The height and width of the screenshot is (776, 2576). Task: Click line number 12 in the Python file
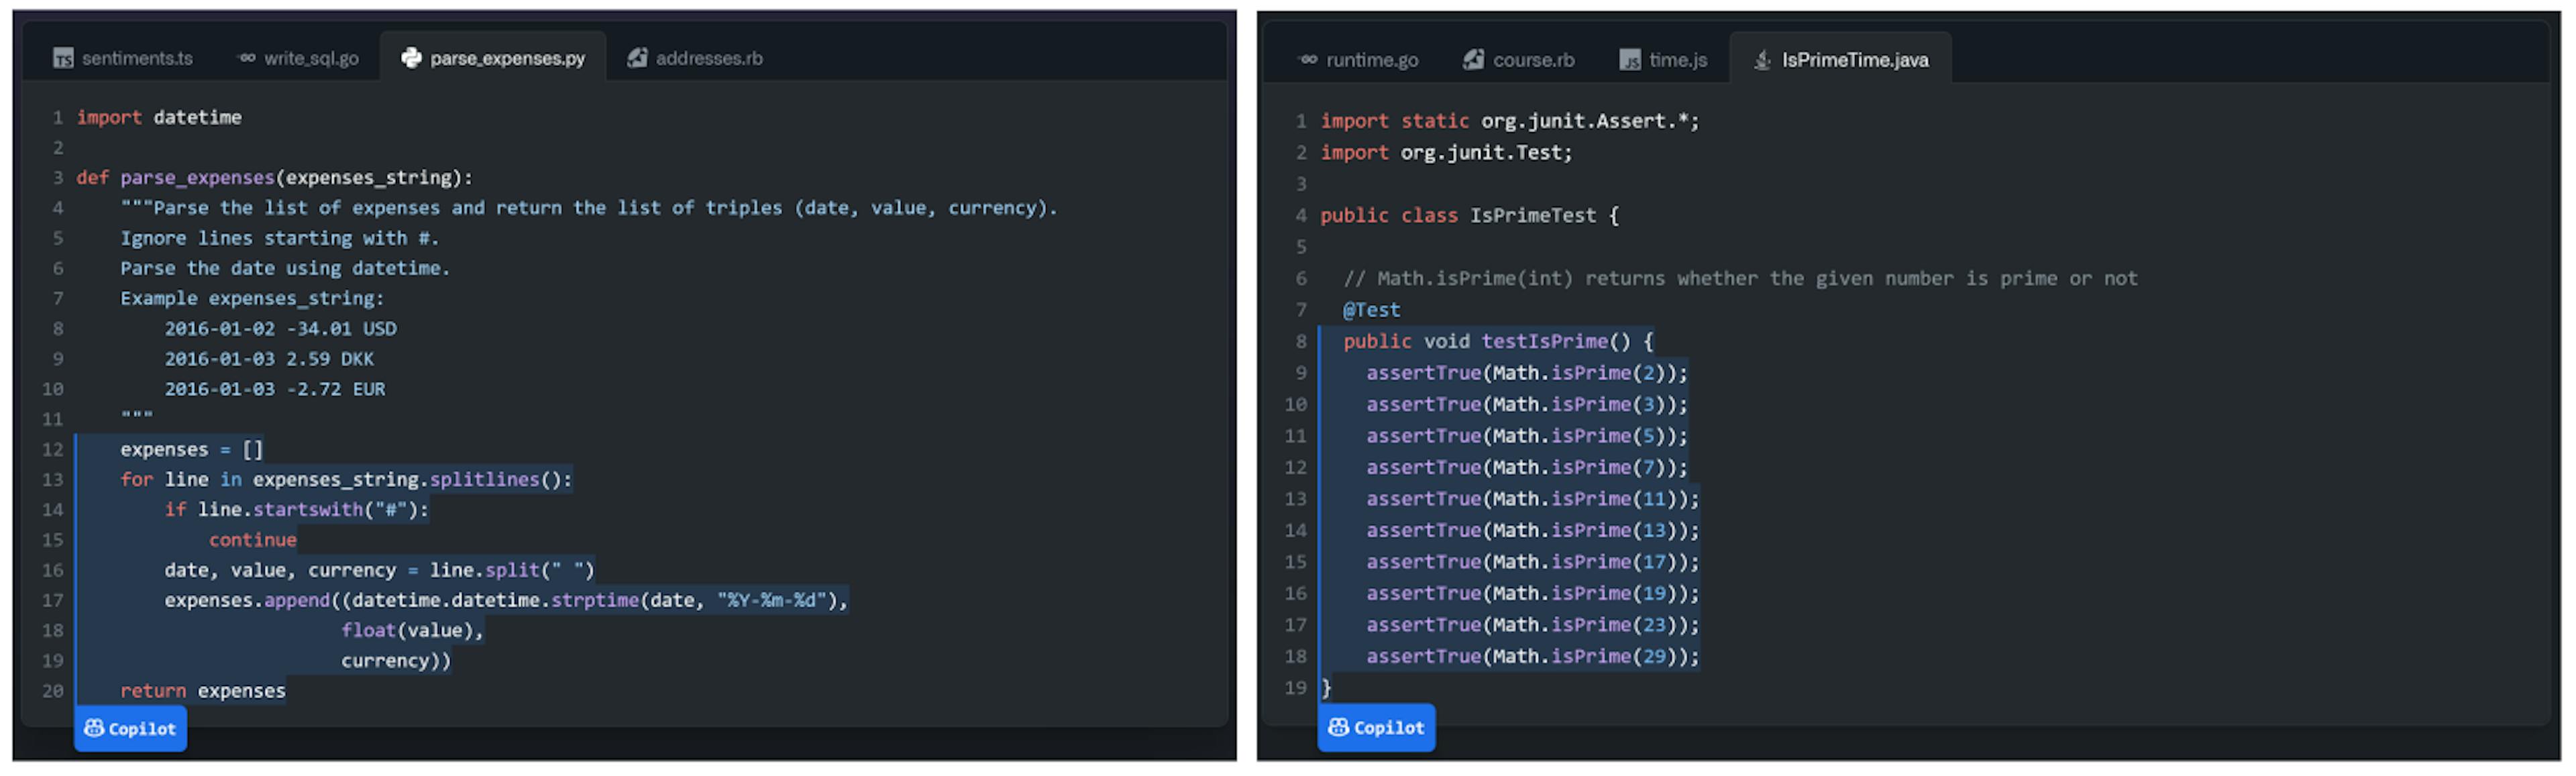[53, 449]
